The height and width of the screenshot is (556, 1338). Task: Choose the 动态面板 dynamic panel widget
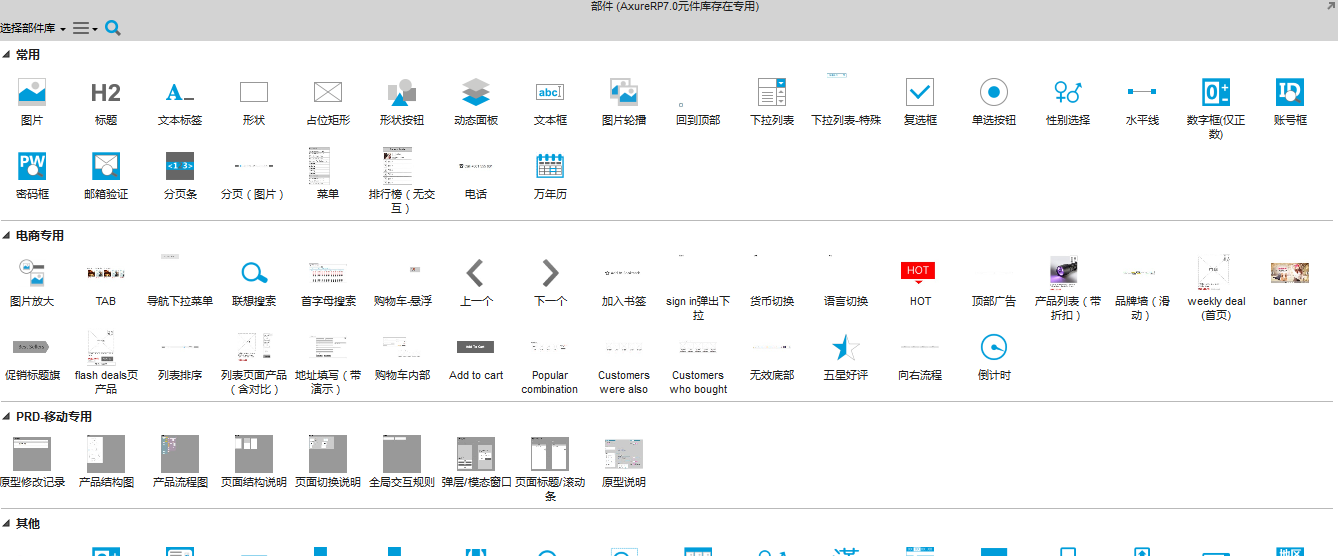click(x=476, y=93)
